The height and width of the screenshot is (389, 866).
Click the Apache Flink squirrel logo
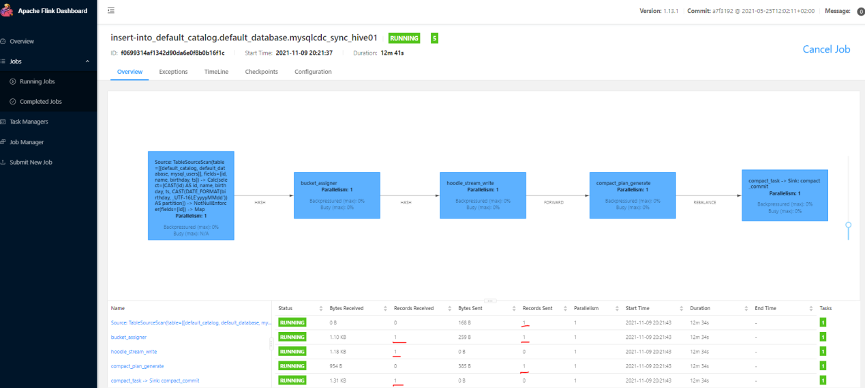pyautogui.click(x=7, y=10)
